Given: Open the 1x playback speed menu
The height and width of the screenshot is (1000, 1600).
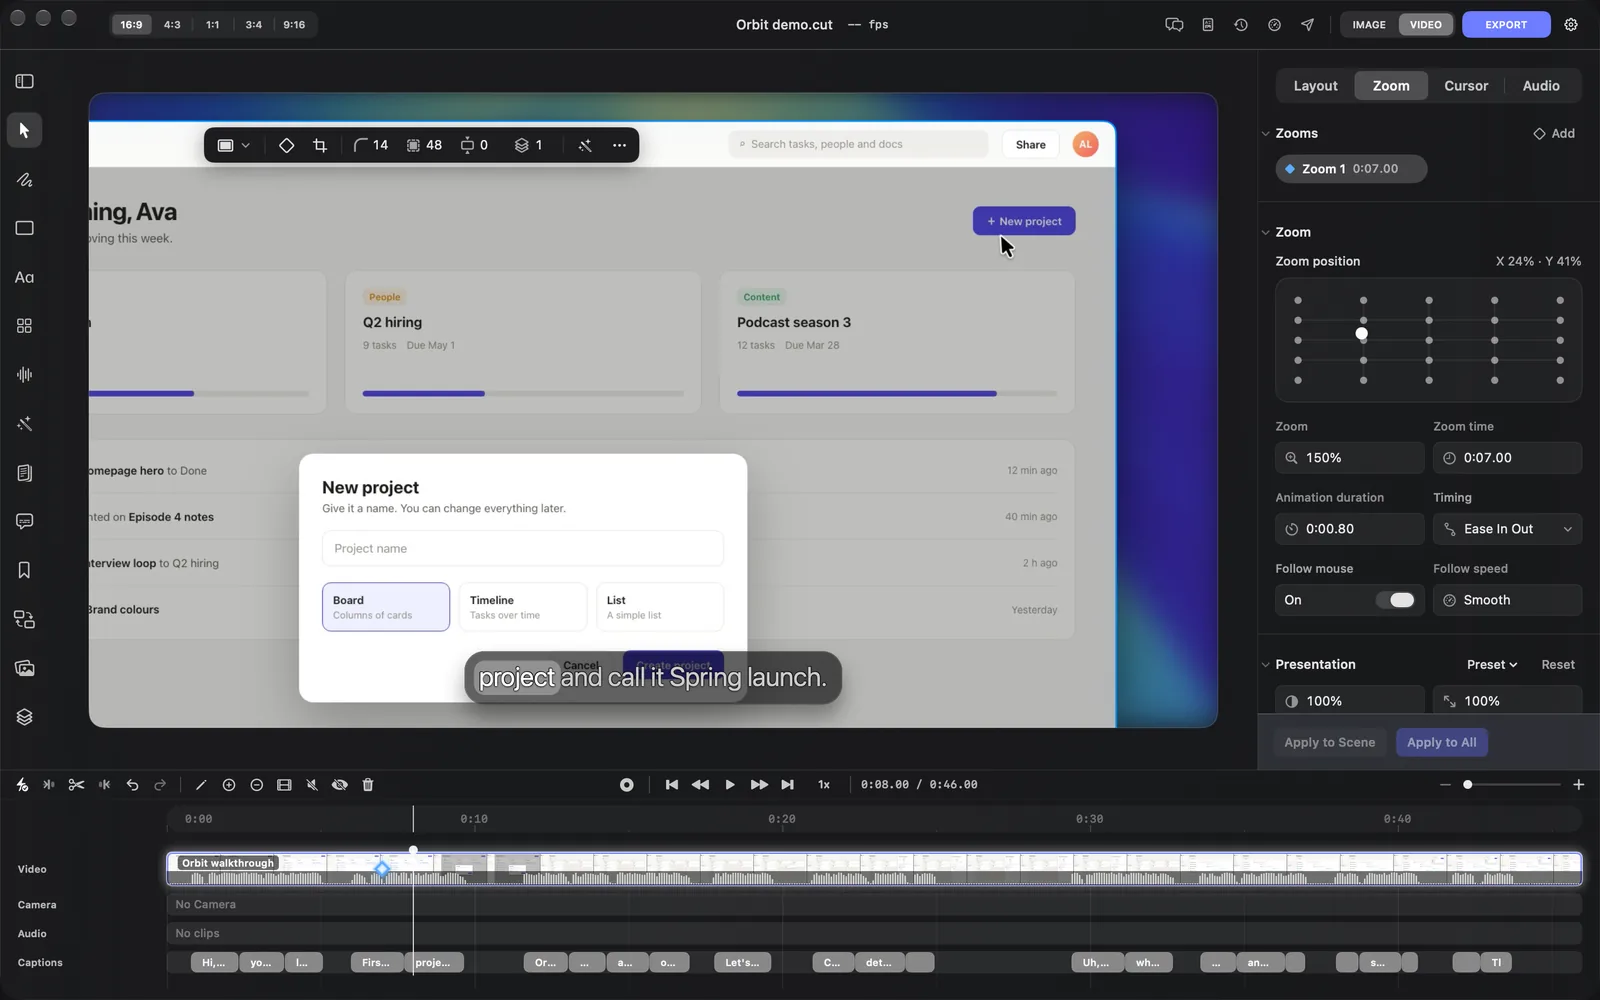Looking at the screenshot, I should tap(824, 785).
